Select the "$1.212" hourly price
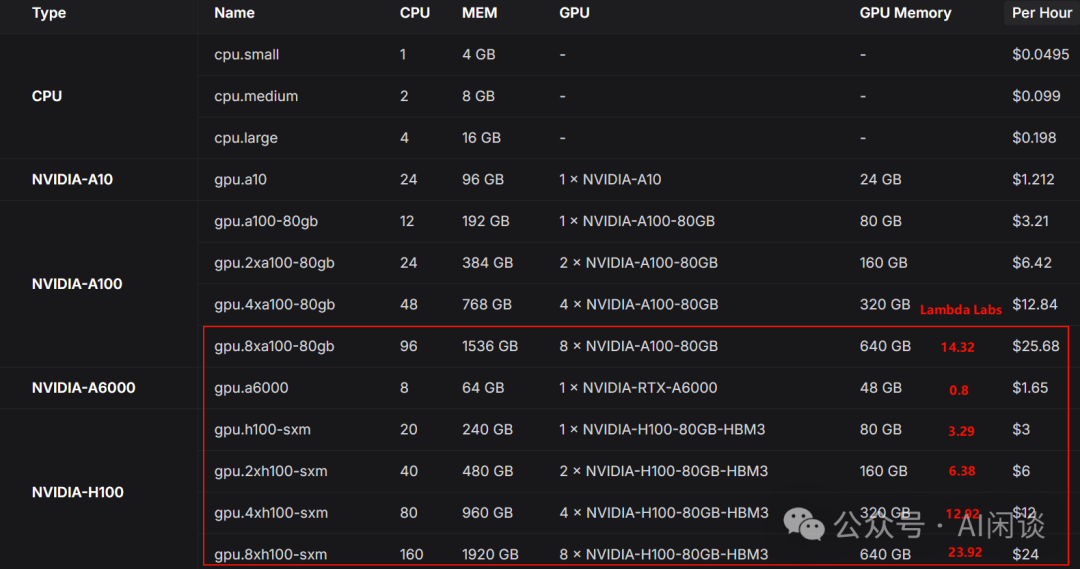Screen dimensions: 1080x569 1033,180
